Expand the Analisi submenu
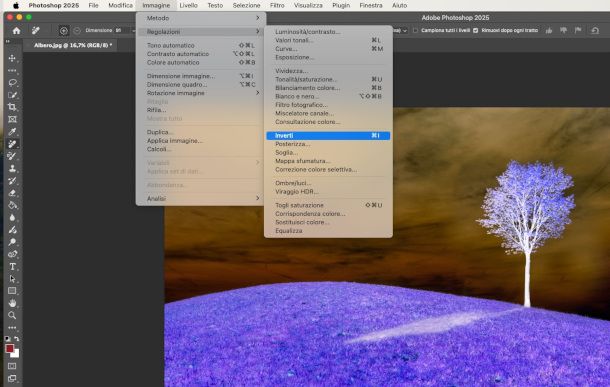The image size is (610, 387). coord(201,199)
